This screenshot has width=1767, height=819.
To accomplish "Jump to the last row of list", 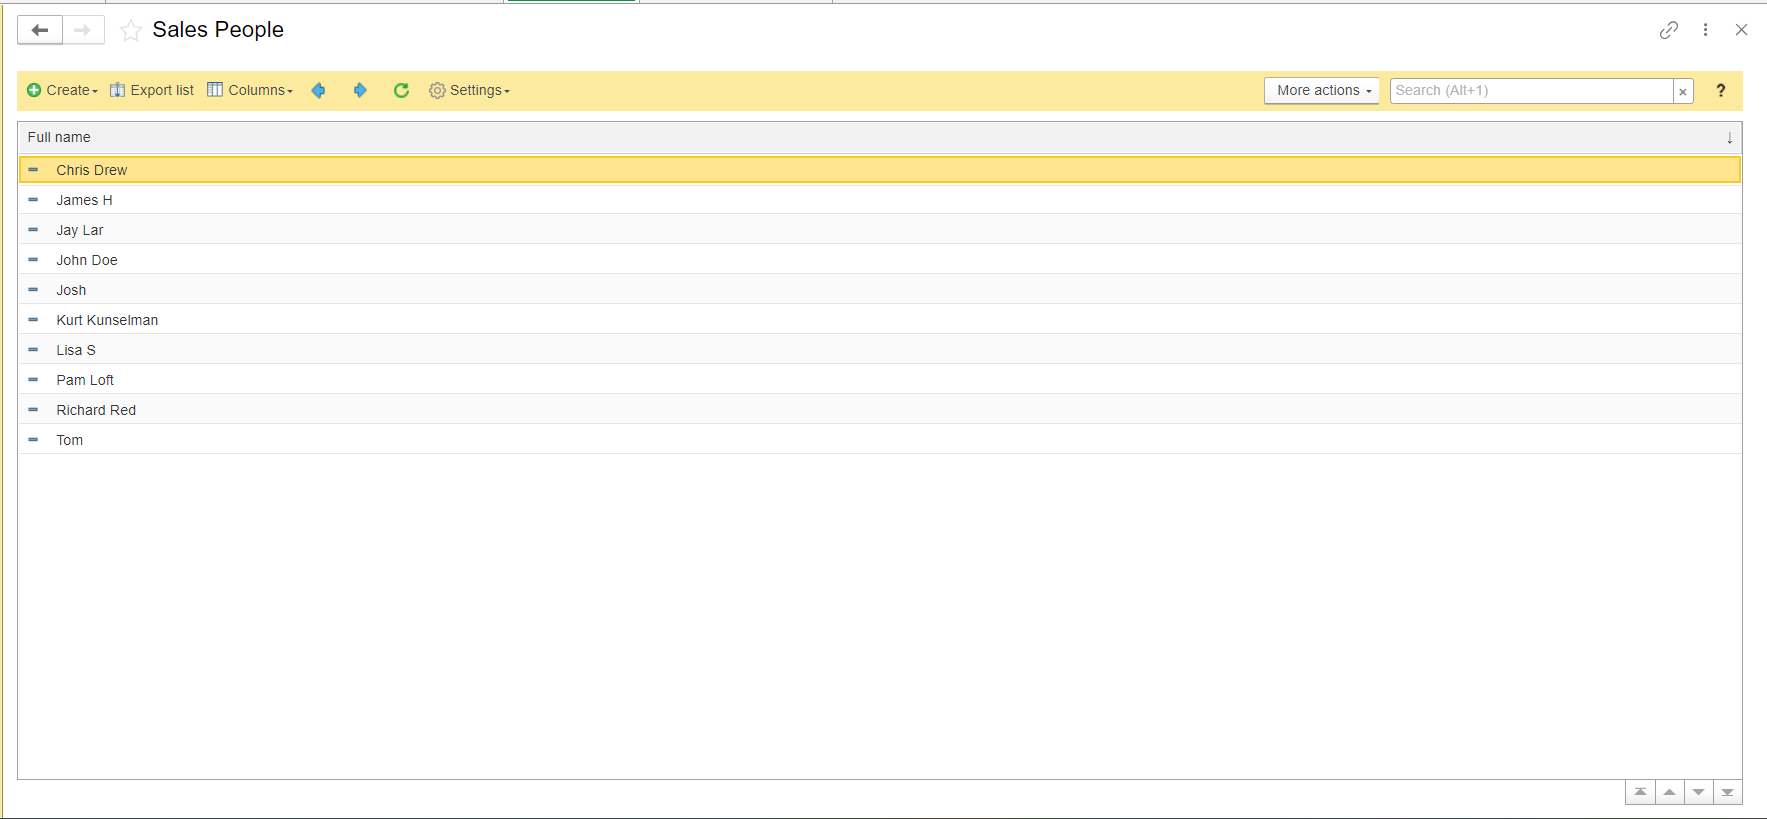I will point(1727,793).
